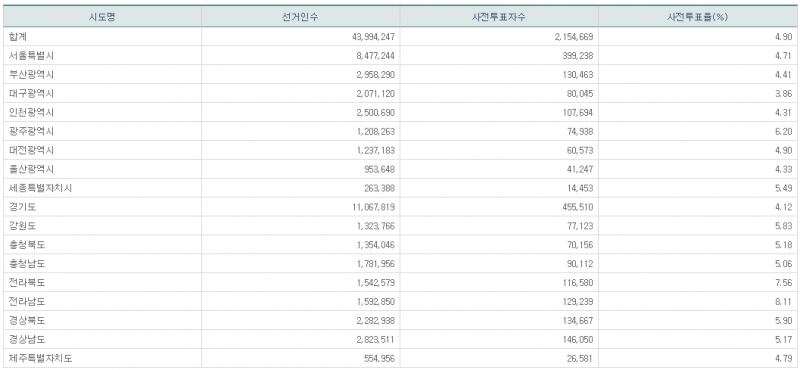Click the voters value 1,354,046
The width and height of the screenshot is (800, 370).
click(x=375, y=245)
